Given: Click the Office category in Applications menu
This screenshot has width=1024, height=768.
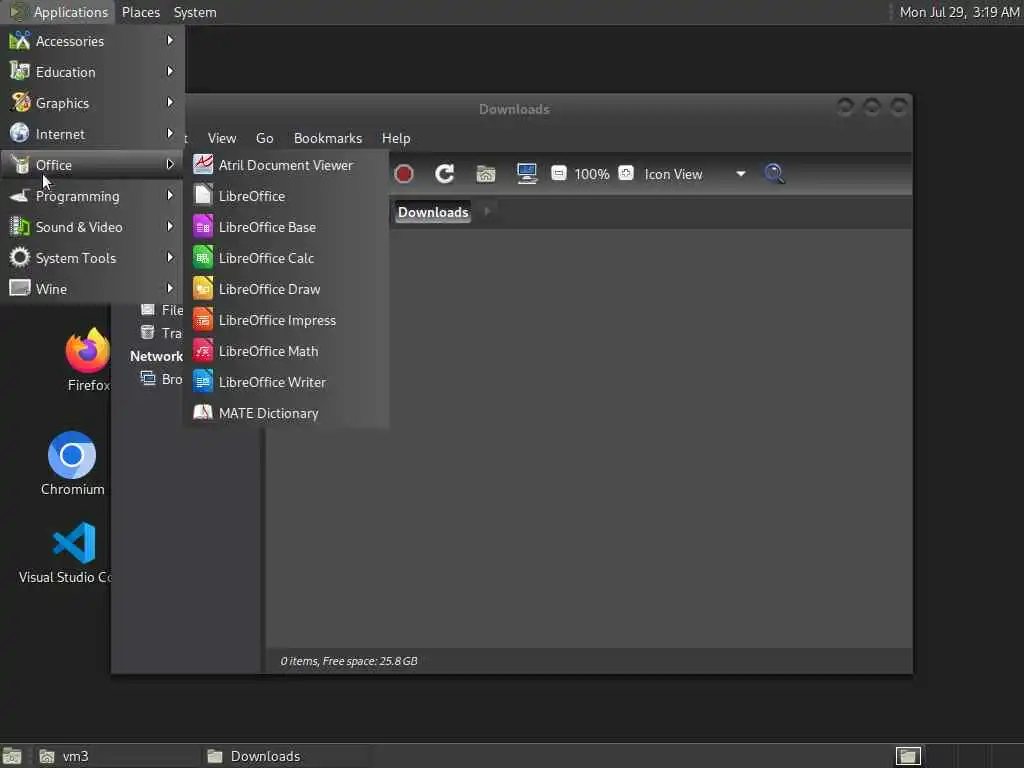Looking at the screenshot, I should click(92, 165).
